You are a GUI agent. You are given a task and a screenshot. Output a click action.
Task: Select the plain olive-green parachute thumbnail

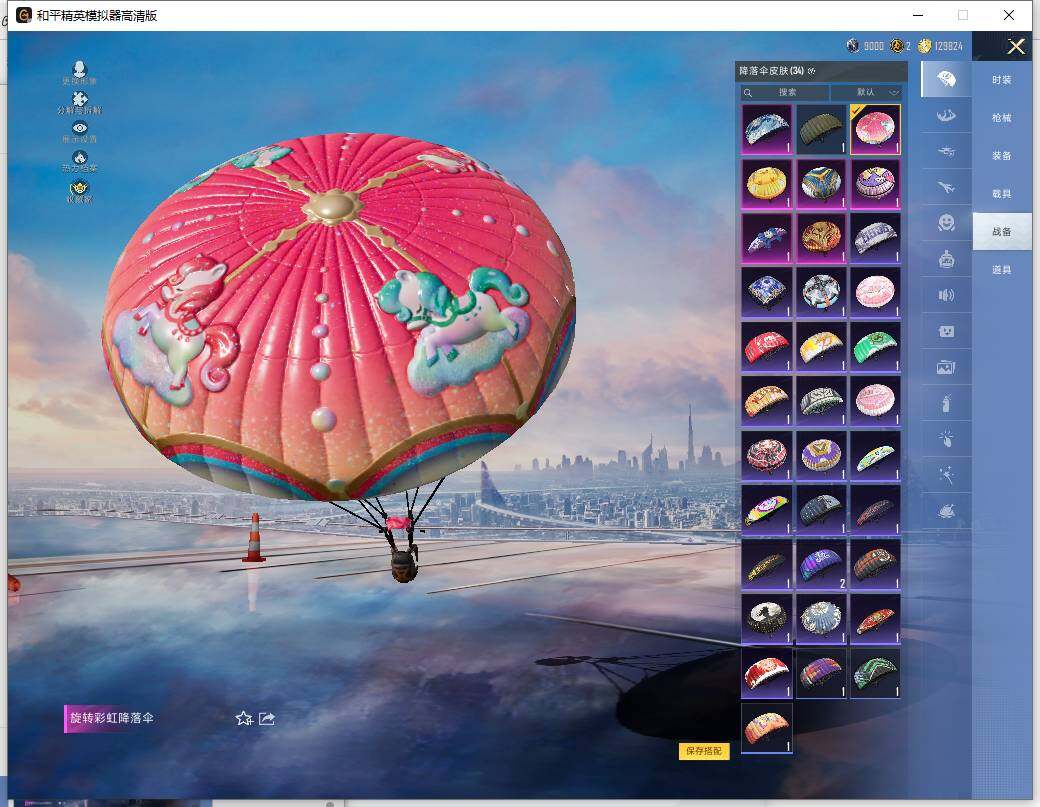pyautogui.click(x=820, y=129)
